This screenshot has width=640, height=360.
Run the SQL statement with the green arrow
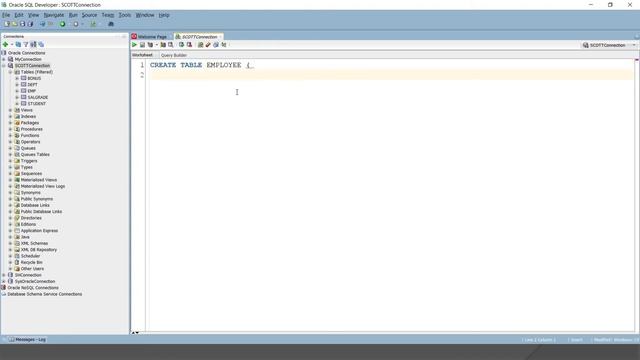pyautogui.click(x=134, y=45)
